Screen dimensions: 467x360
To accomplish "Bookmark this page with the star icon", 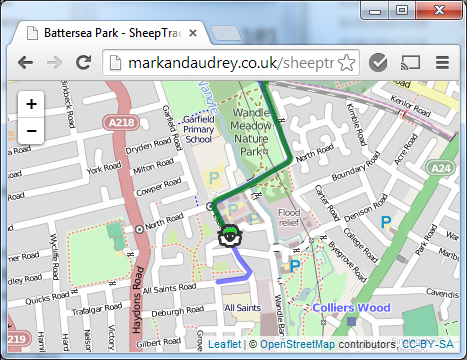I will click(346, 63).
